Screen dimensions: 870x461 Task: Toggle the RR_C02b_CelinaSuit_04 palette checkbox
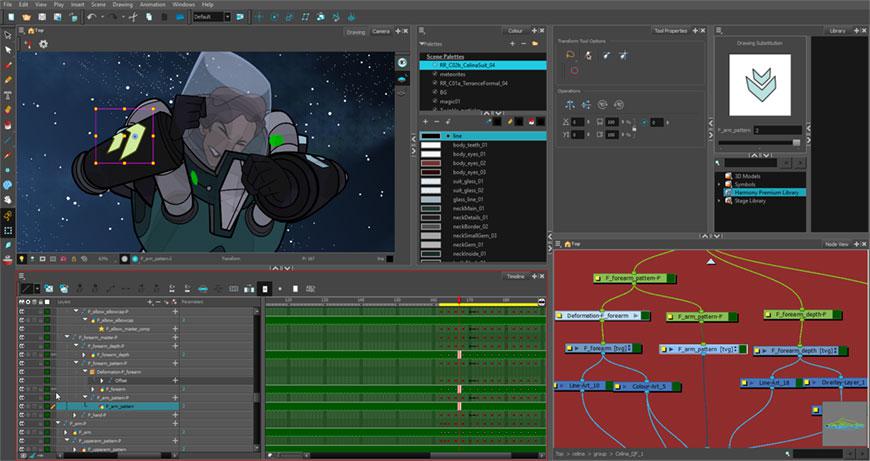435,65
